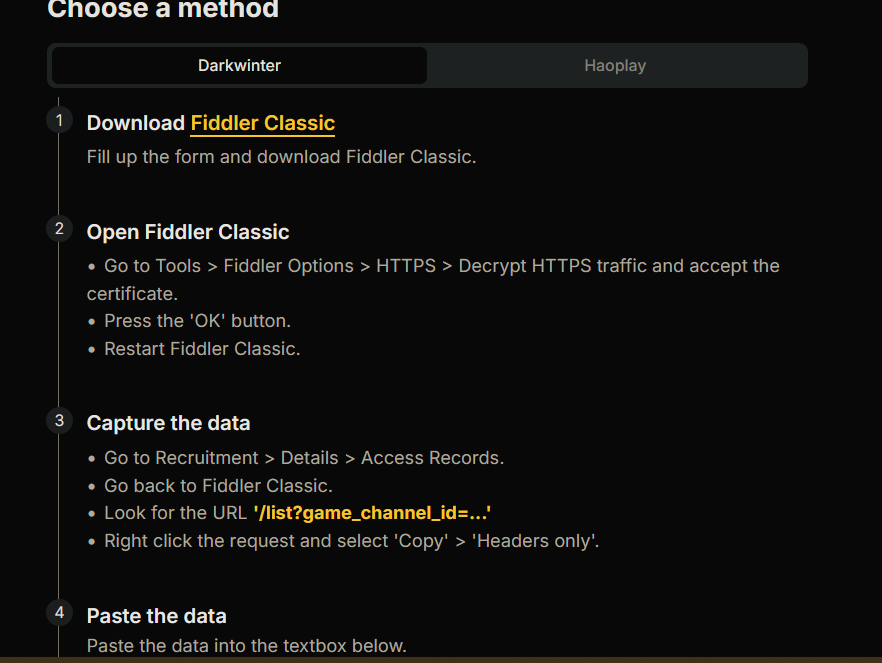Click the step 1 number circle
This screenshot has height=663, width=882.
(60, 120)
